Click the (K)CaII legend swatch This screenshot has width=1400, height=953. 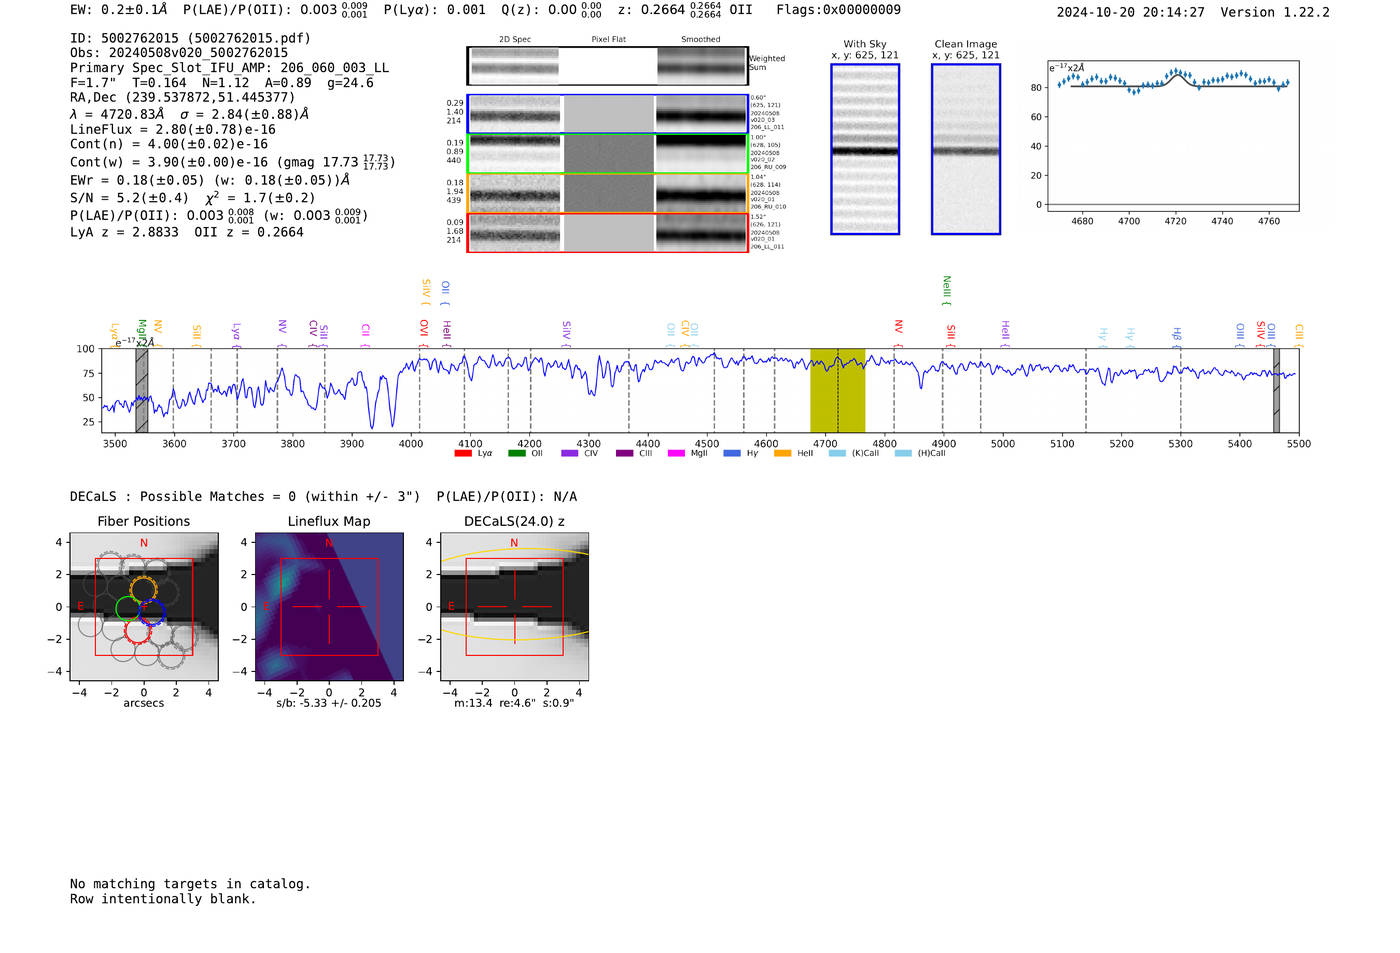point(837,453)
